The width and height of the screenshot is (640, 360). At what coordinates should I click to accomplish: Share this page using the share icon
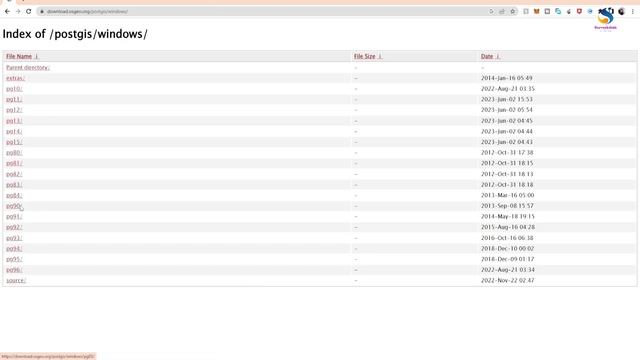pyautogui.click(x=502, y=11)
